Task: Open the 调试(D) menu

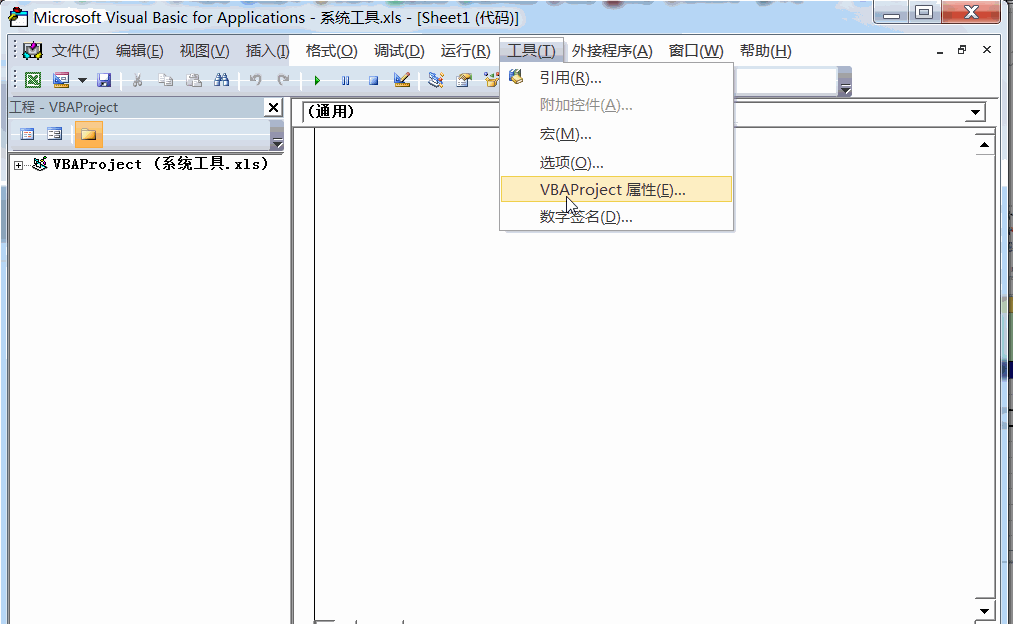Action: point(399,51)
